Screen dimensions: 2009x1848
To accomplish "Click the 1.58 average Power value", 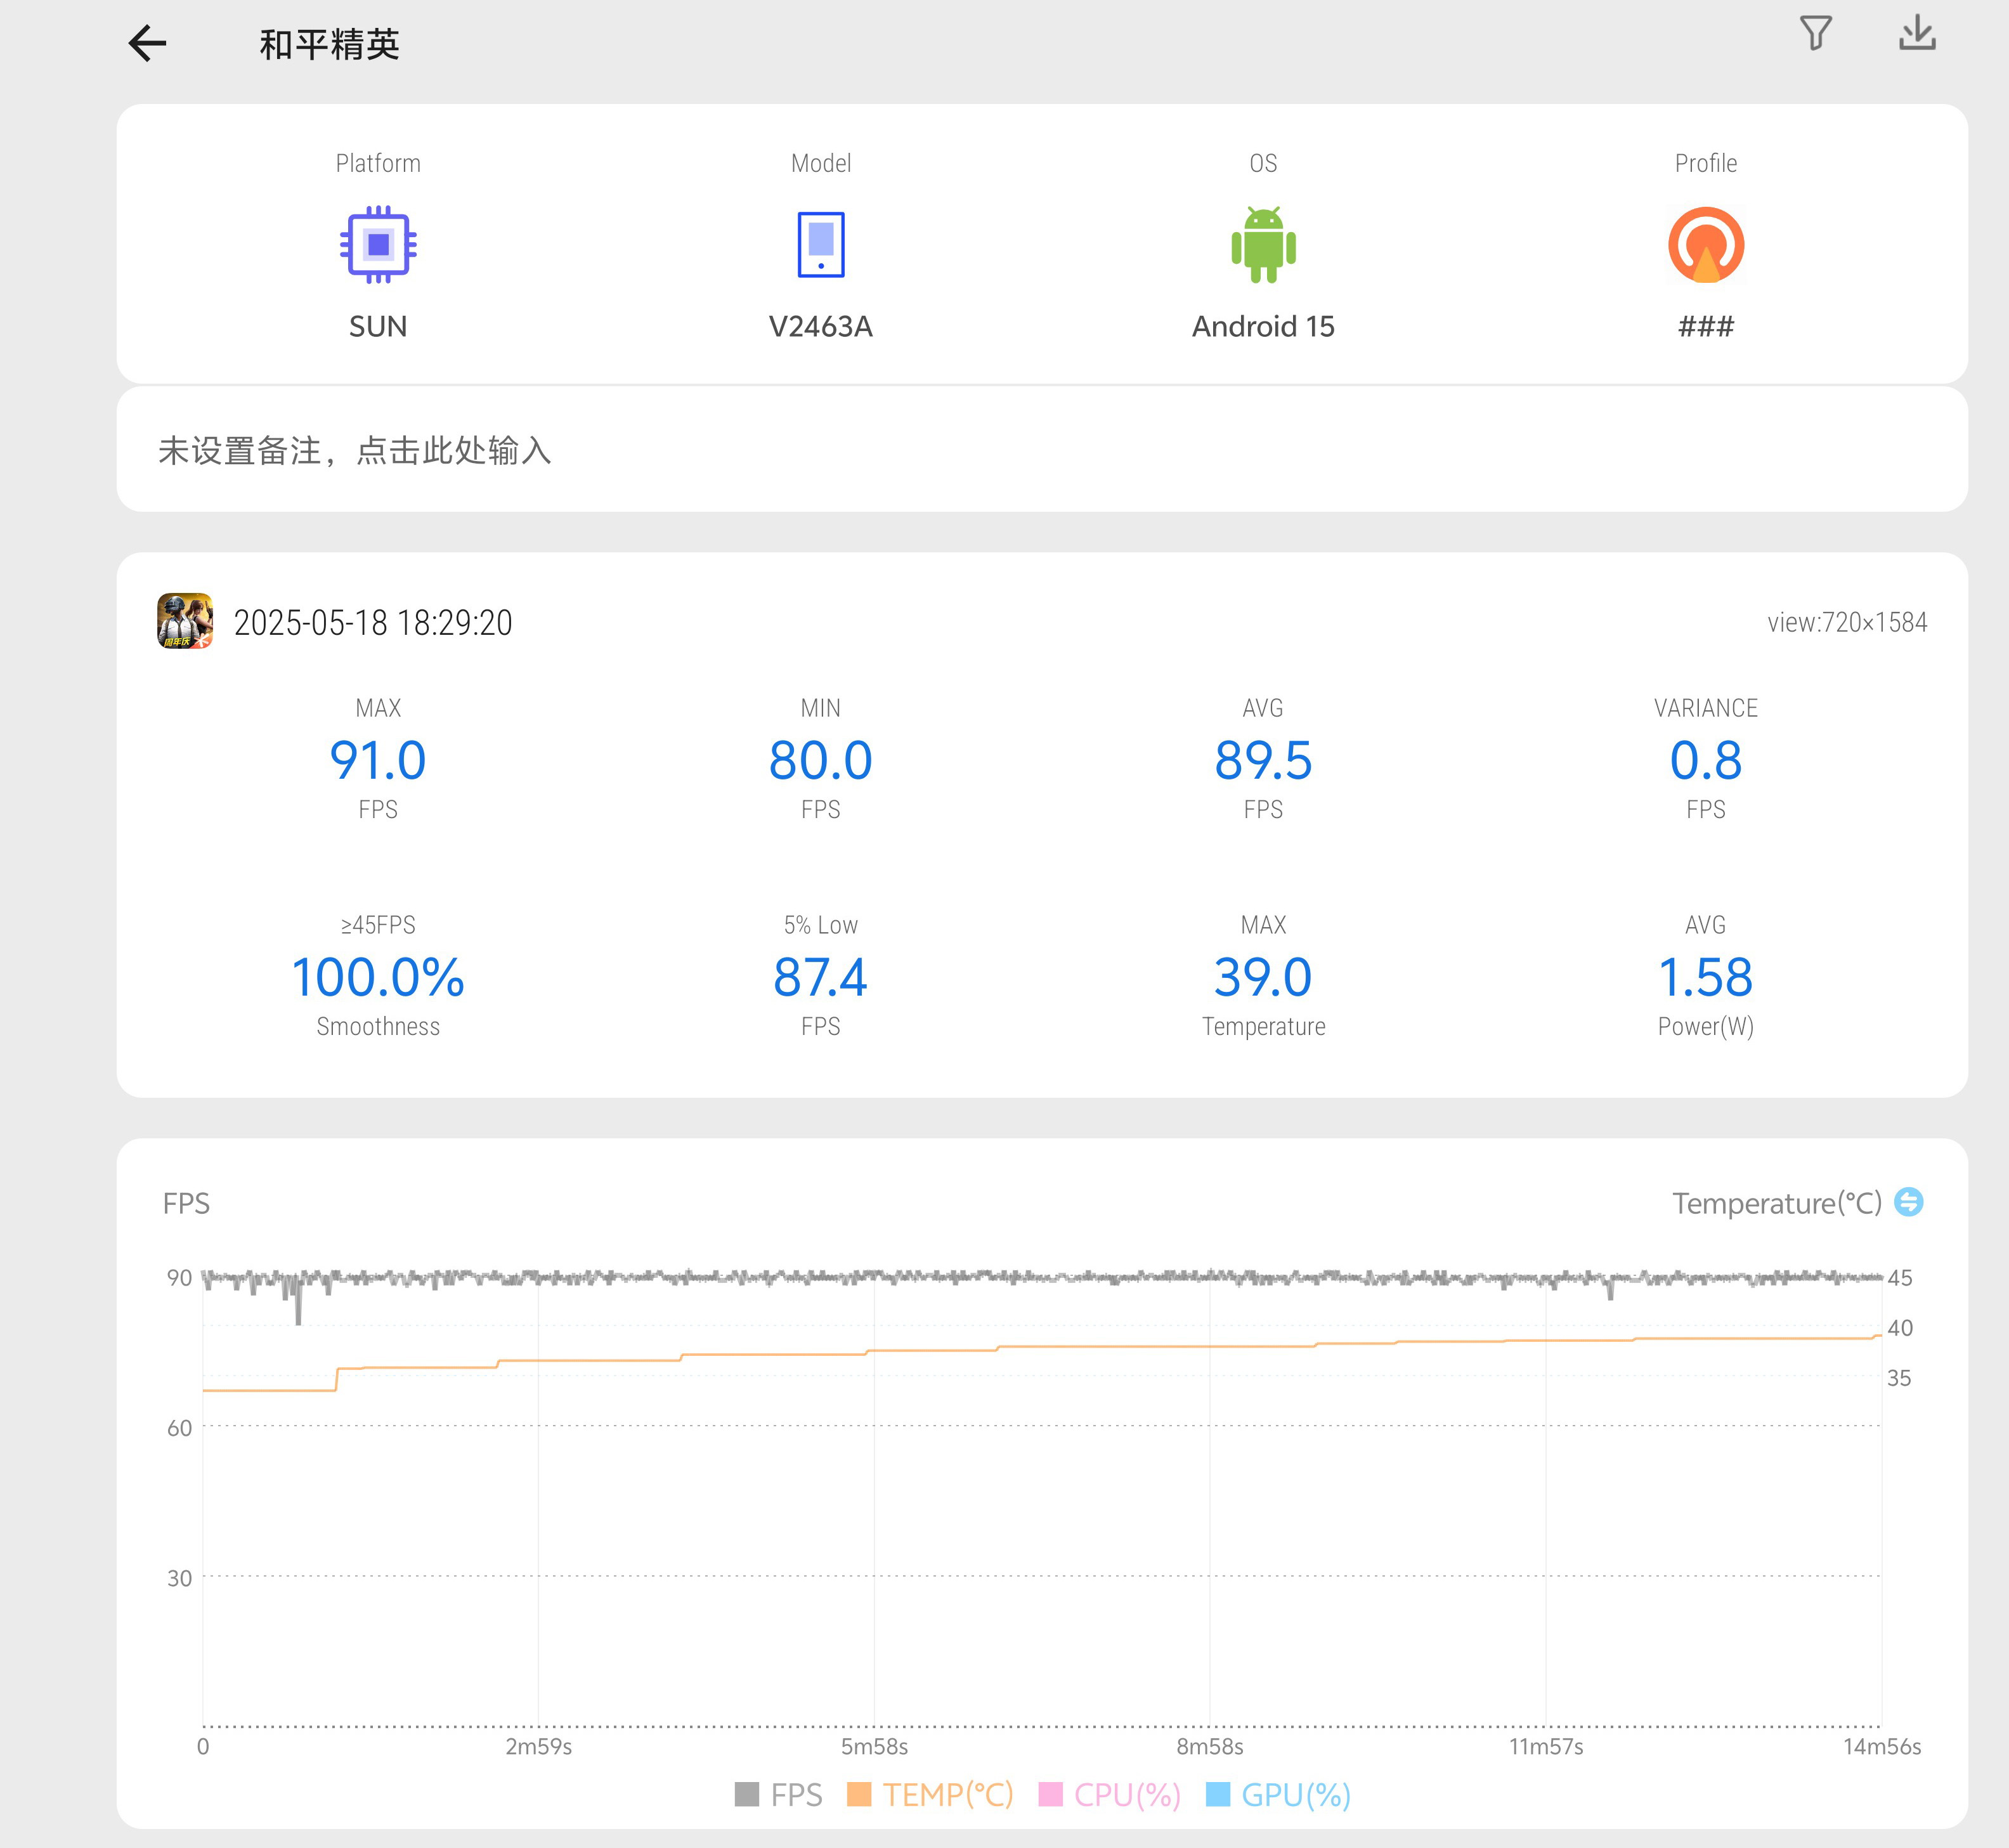I will 1706,977.
